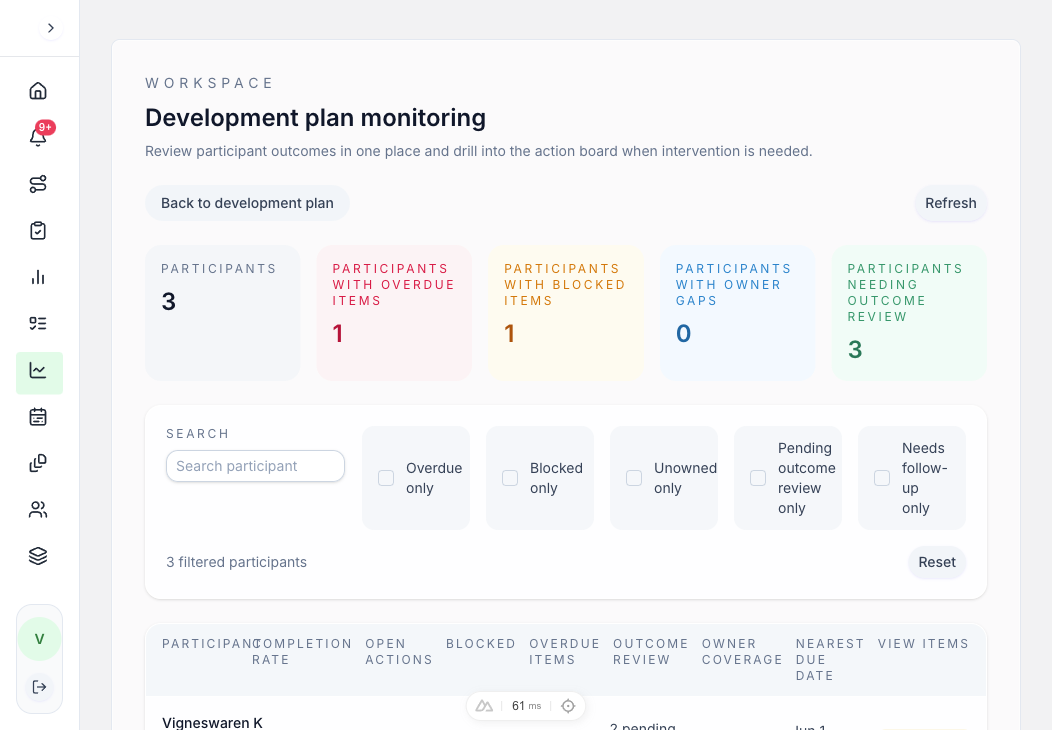Click the Outcome Review column header
This screenshot has width=1052, height=730.
(x=650, y=651)
